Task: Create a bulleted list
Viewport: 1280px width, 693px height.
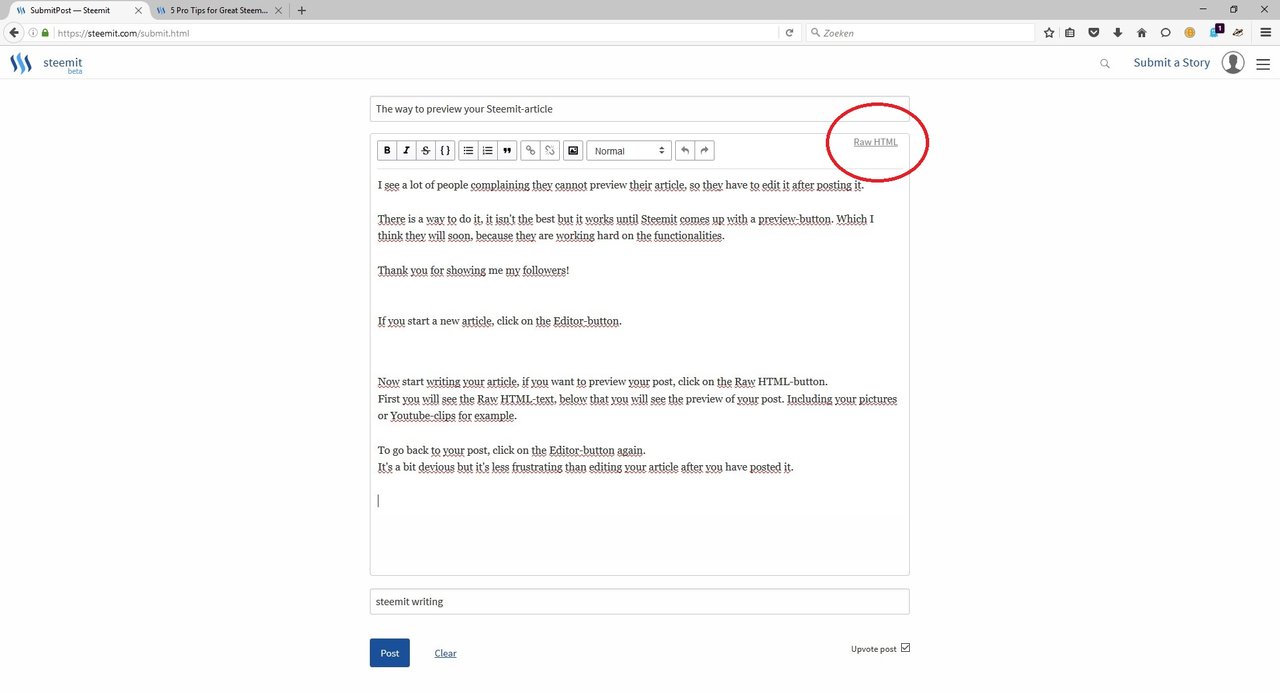Action: [x=468, y=151]
